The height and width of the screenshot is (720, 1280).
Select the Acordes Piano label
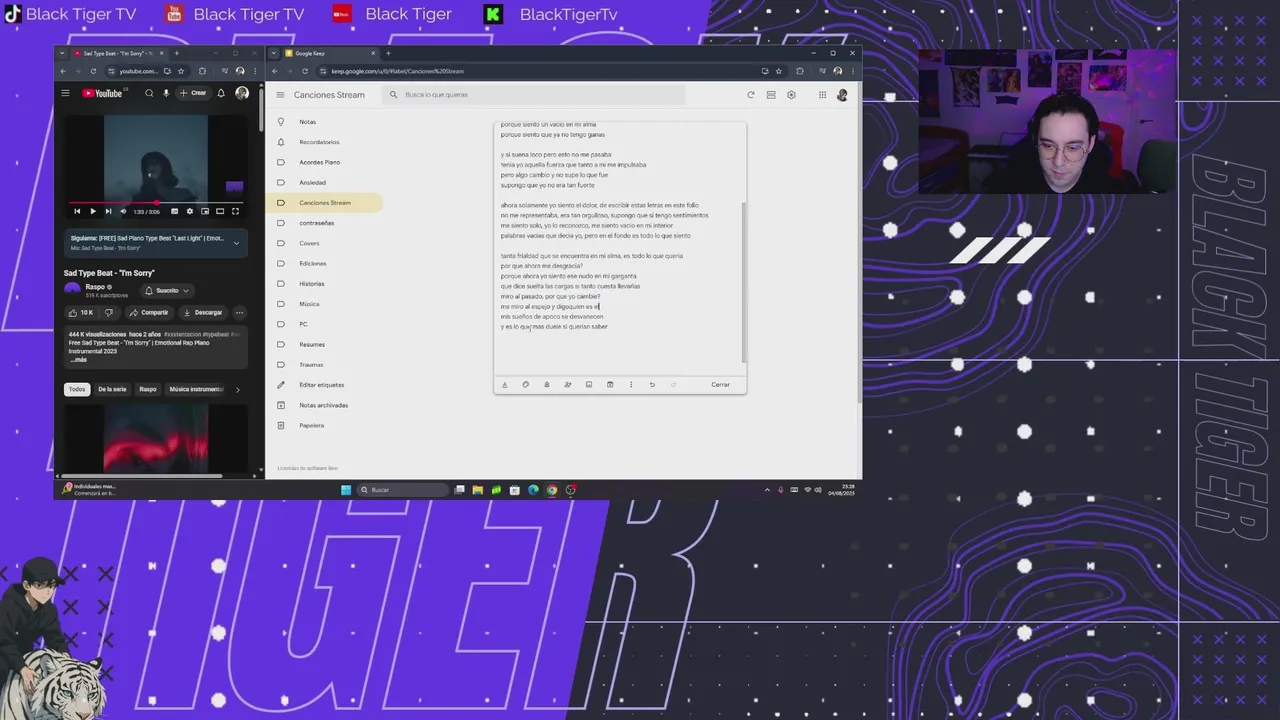coord(326,162)
